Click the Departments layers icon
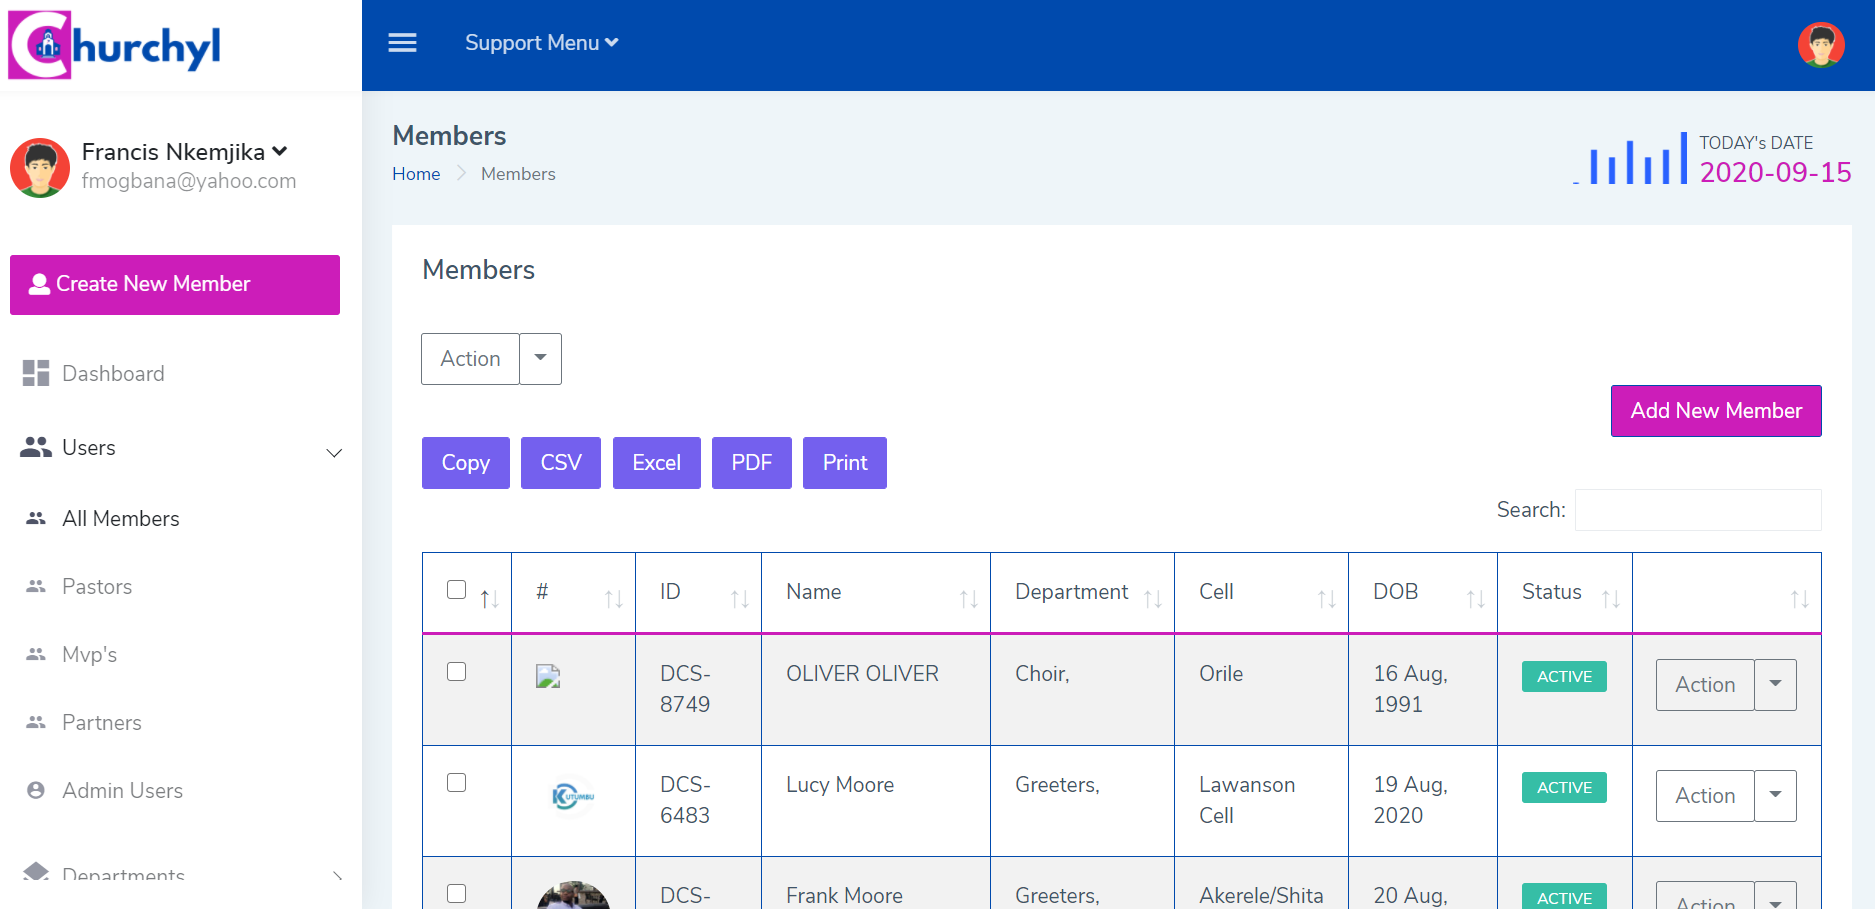The height and width of the screenshot is (909, 1875). click(x=36, y=871)
